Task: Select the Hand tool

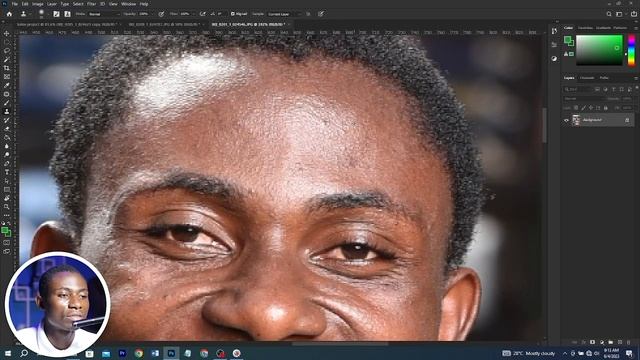Action: pos(7,198)
